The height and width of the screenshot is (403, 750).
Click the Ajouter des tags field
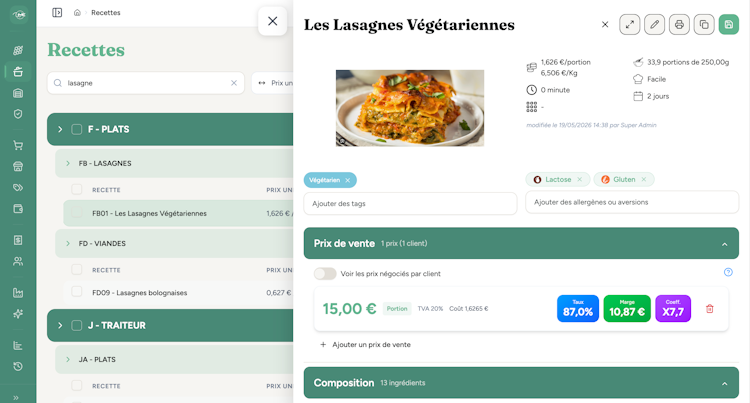(x=410, y=204)
